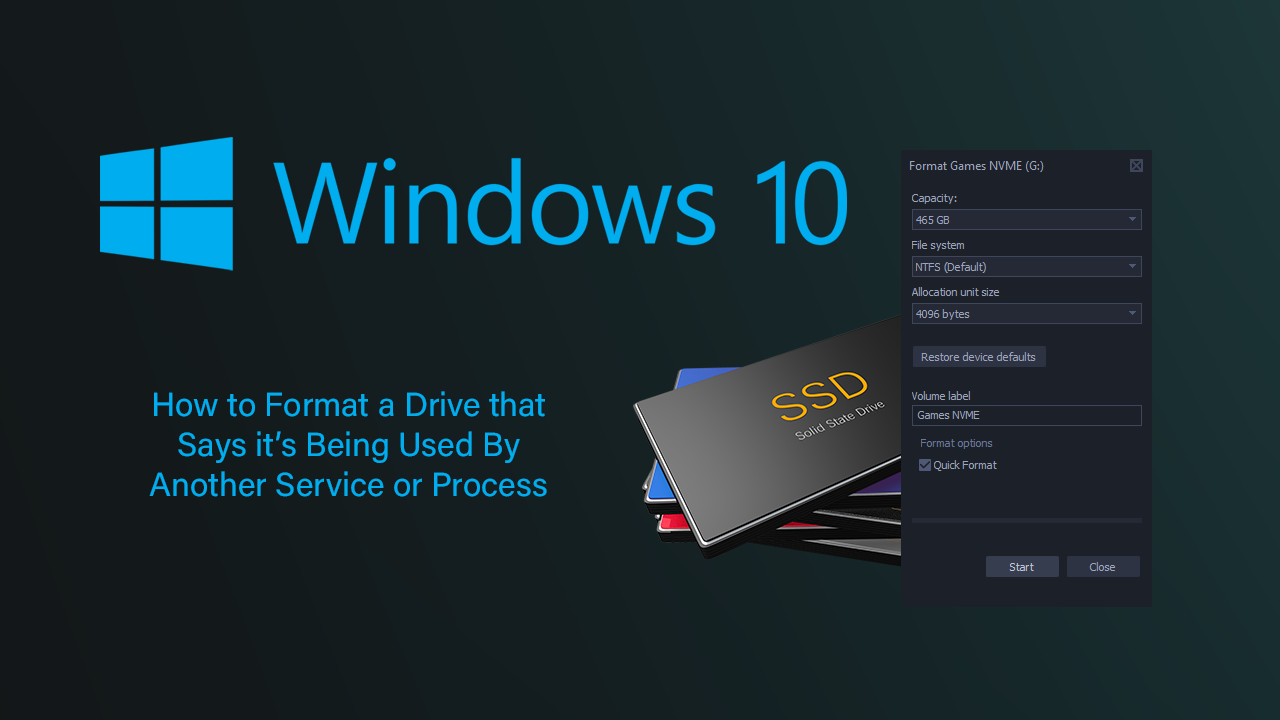Open the Allocation unit size dropdown

click(x=1026, y=313)
